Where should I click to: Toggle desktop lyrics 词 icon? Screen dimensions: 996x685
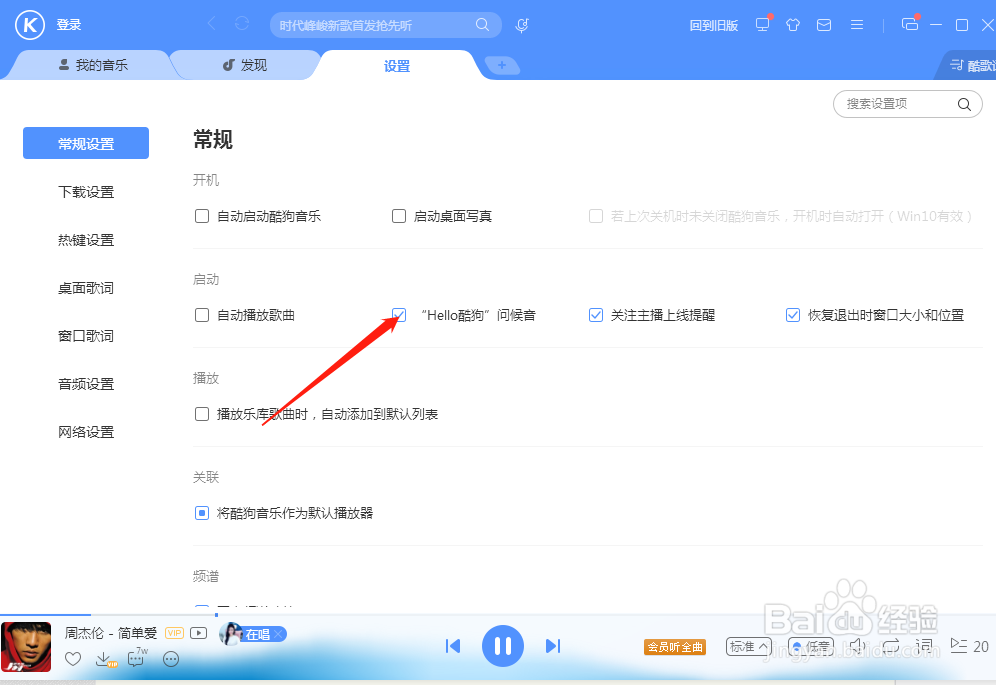[x=924, y=646]
